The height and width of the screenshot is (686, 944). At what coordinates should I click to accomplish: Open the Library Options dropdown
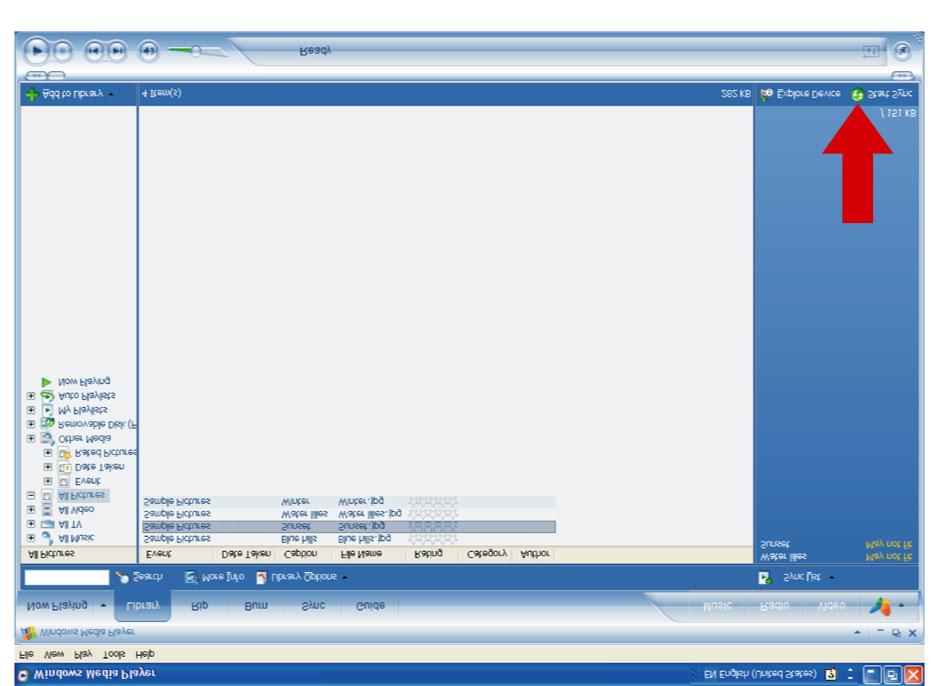302,577
